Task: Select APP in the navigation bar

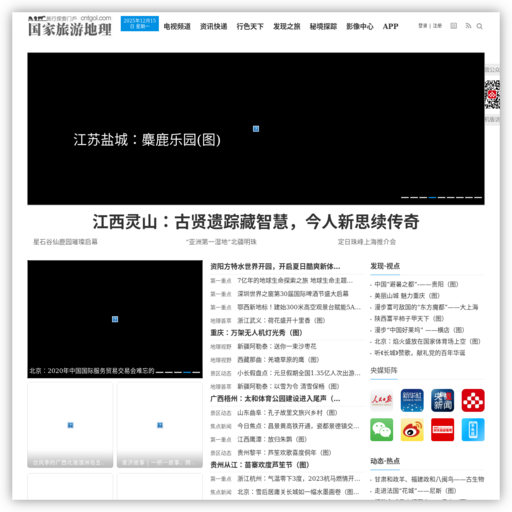Action: click(x=390, y=26)
